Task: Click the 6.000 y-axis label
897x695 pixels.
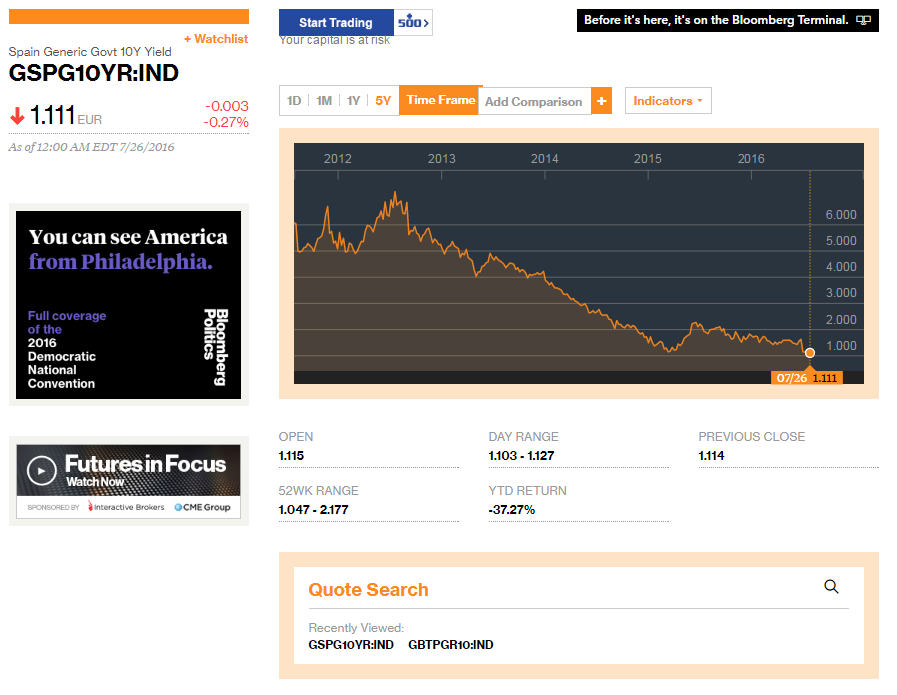Action: click(841, 215)
